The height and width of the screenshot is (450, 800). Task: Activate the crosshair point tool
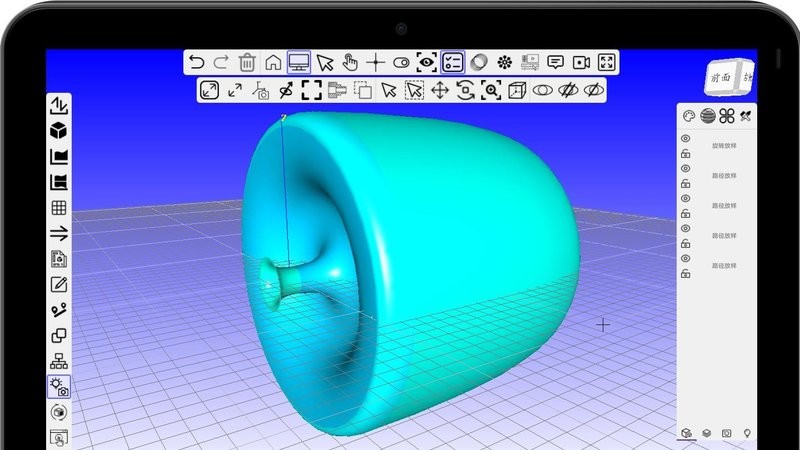(x=376, y=62)
